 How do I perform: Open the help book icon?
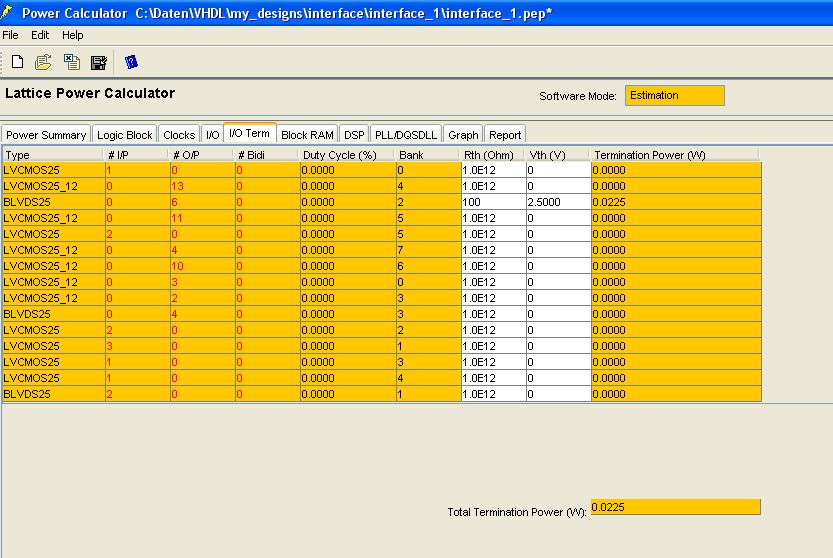pos(131,62)
